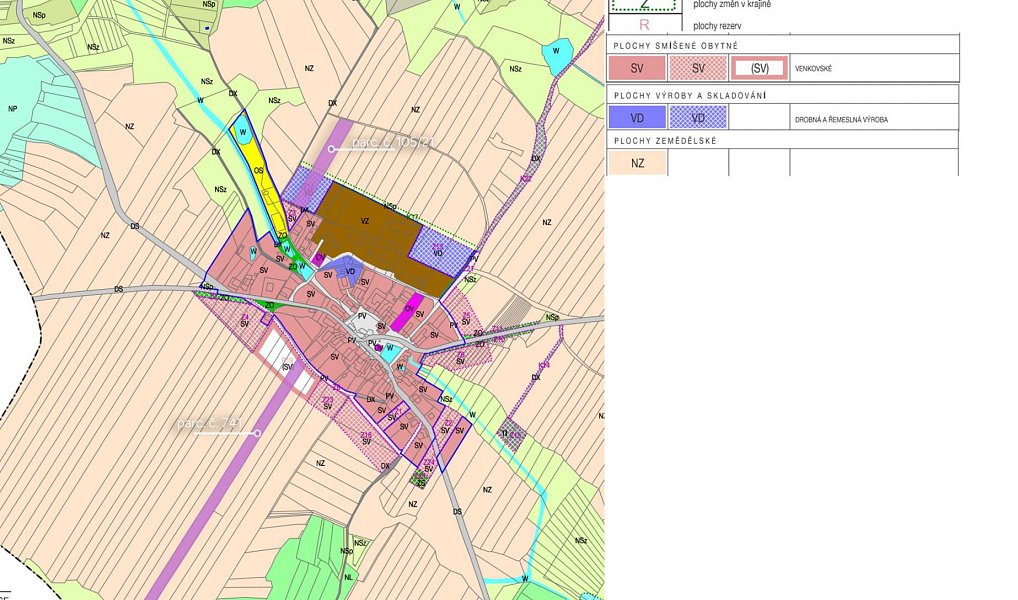Click the R reserve legend box
The image size is (1018, 600).
(645, 25)
